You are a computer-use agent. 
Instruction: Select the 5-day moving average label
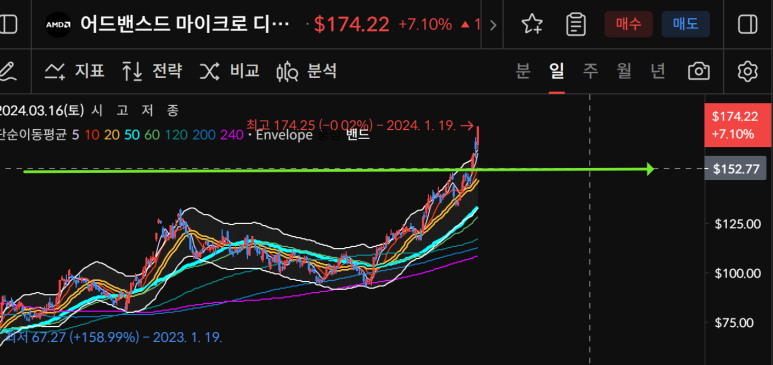click(x=75, y=135)
